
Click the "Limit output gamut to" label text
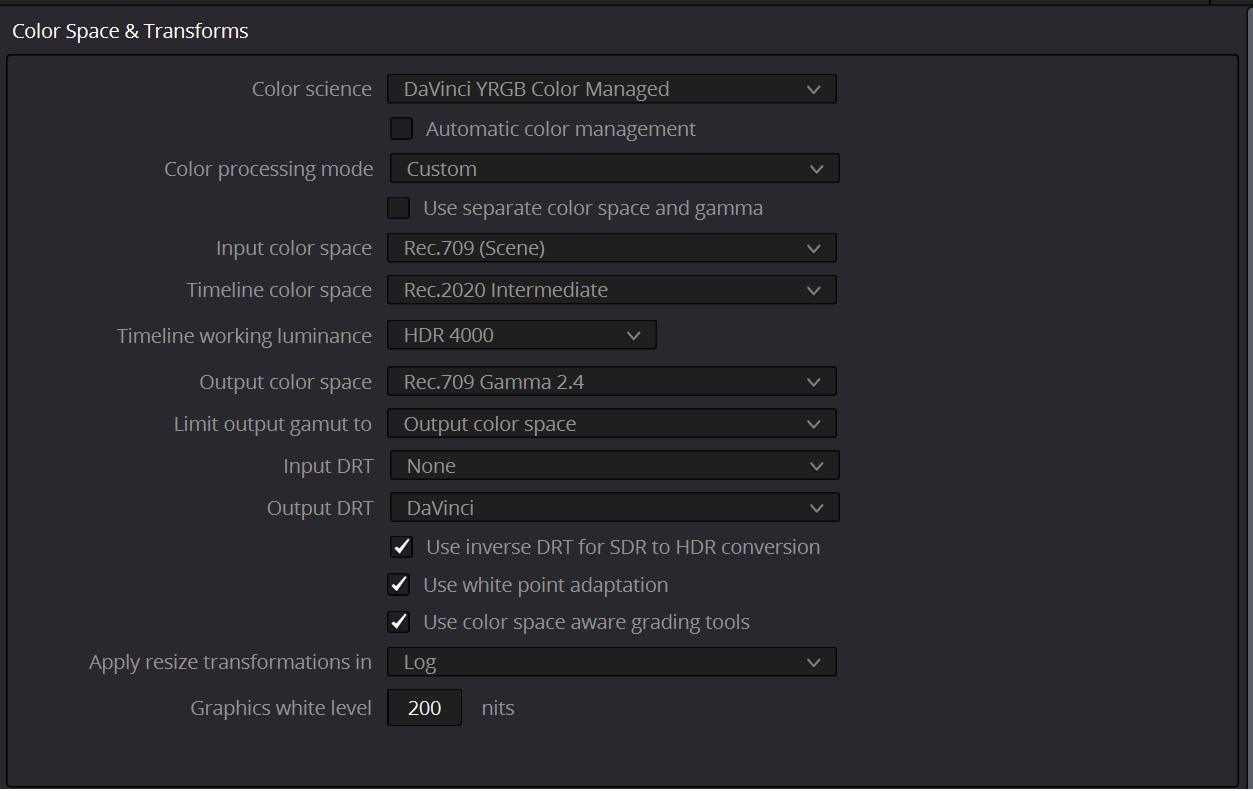point(273,424)
